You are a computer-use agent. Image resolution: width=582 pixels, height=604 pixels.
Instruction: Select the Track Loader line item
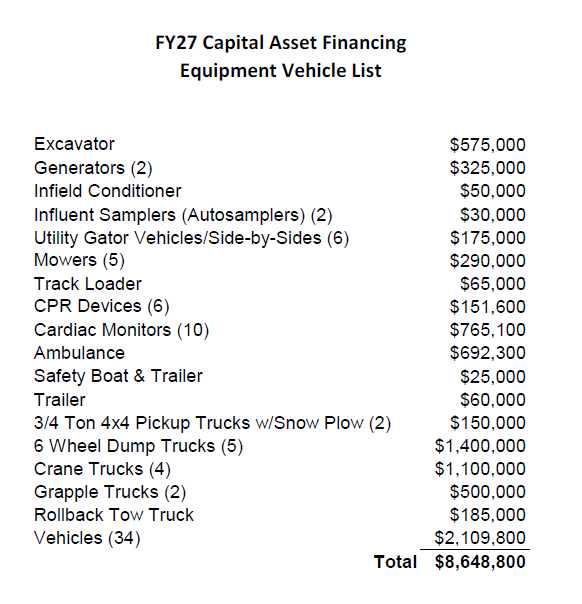click(88, 284)
